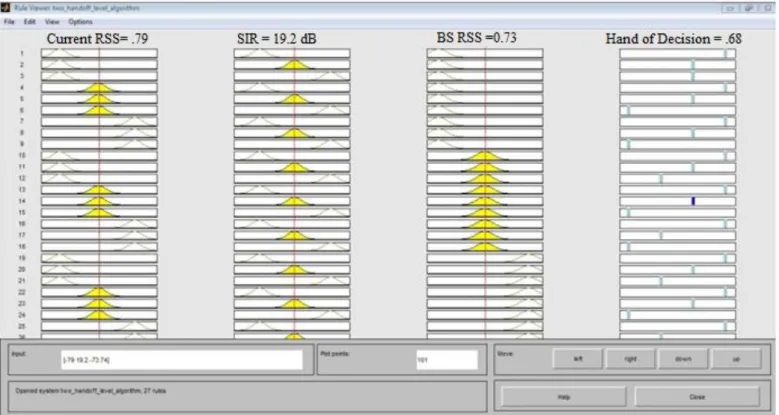This screenshot has height=415, width=779.
Task: Open the View menu
Action: 52,22
